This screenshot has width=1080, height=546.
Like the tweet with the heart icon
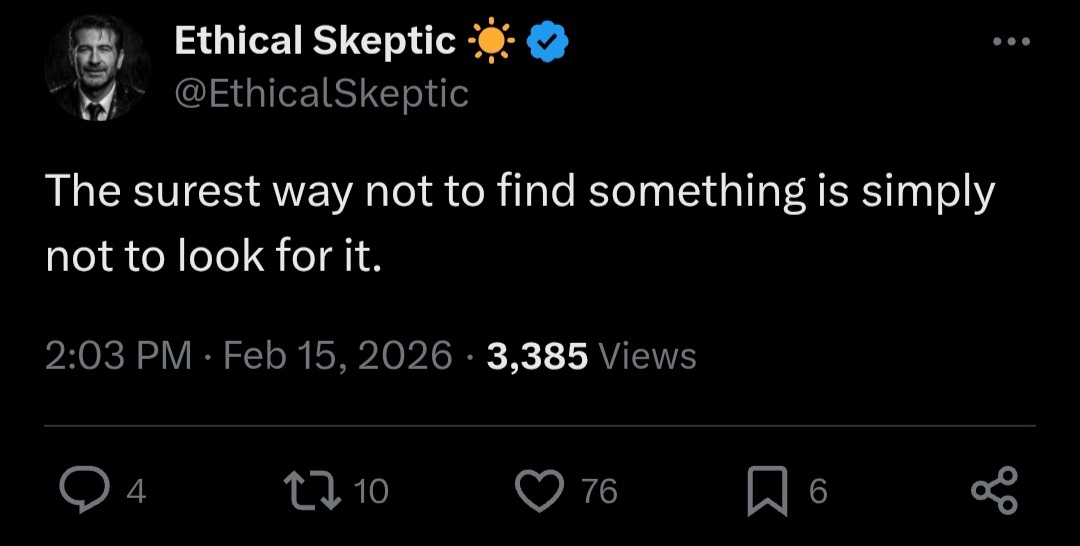[541, 491]
